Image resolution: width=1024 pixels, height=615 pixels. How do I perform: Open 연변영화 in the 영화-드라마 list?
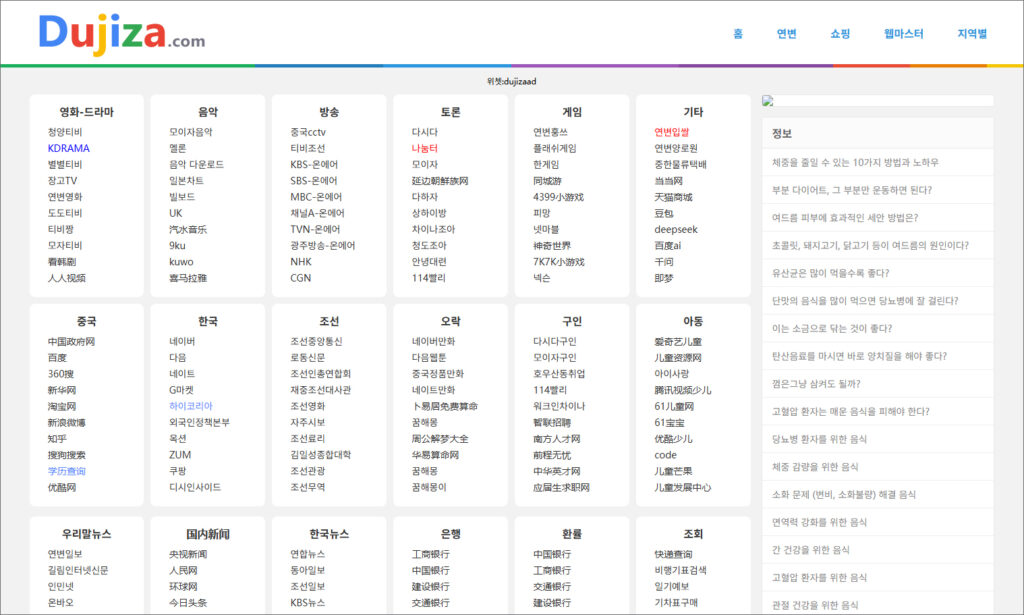[65, 197]
